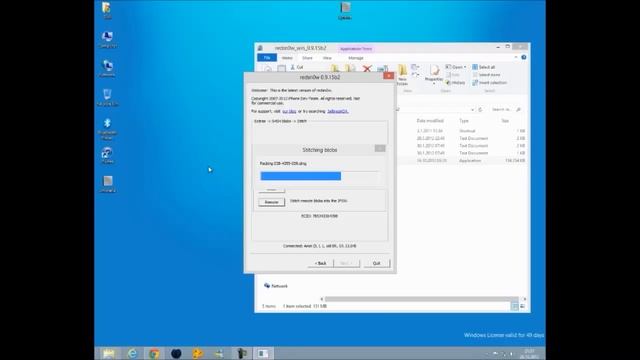Open the Network desktop icon

(107, 69)
